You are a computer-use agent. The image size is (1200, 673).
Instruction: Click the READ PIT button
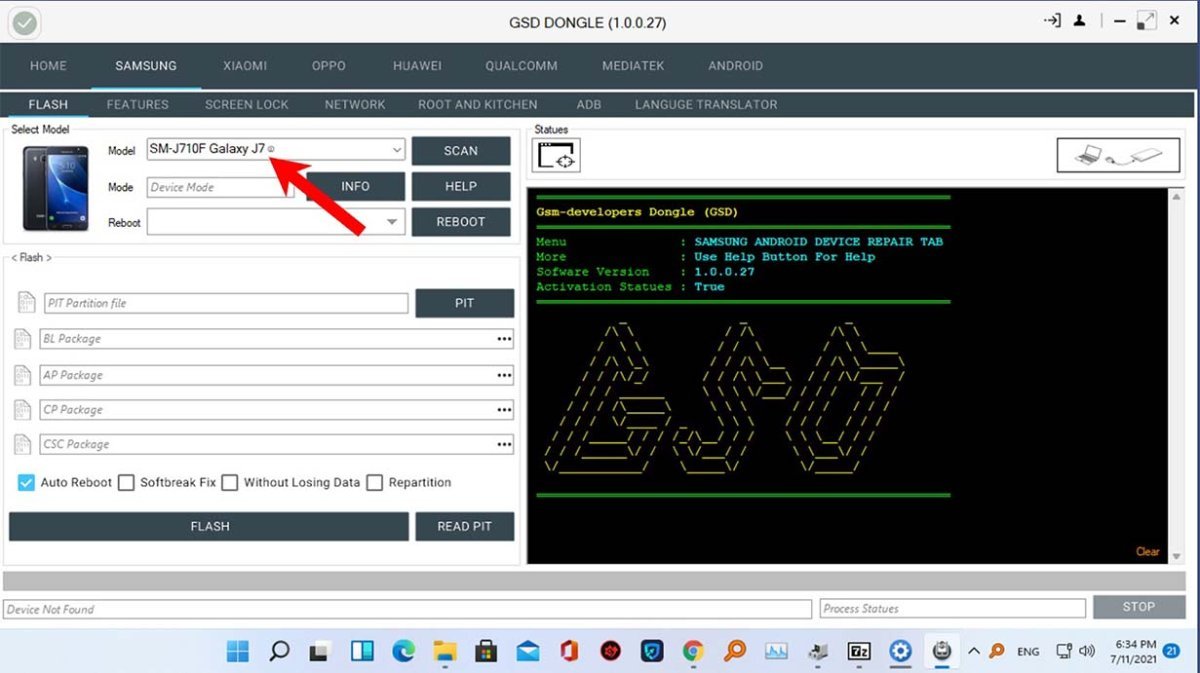465,526
